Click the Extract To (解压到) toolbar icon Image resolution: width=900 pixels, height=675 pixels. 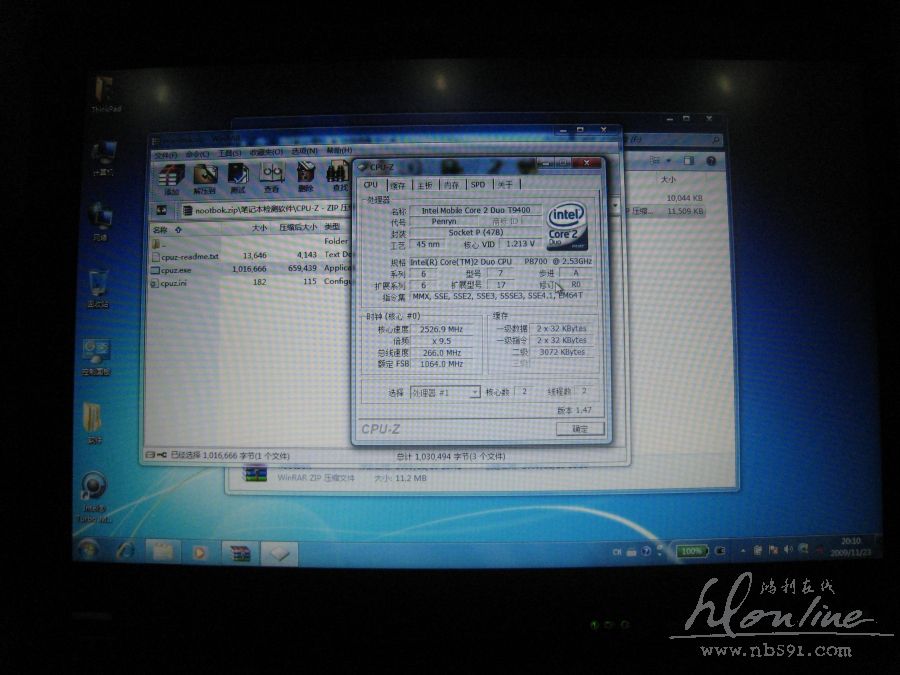click(x=205, y=177)
